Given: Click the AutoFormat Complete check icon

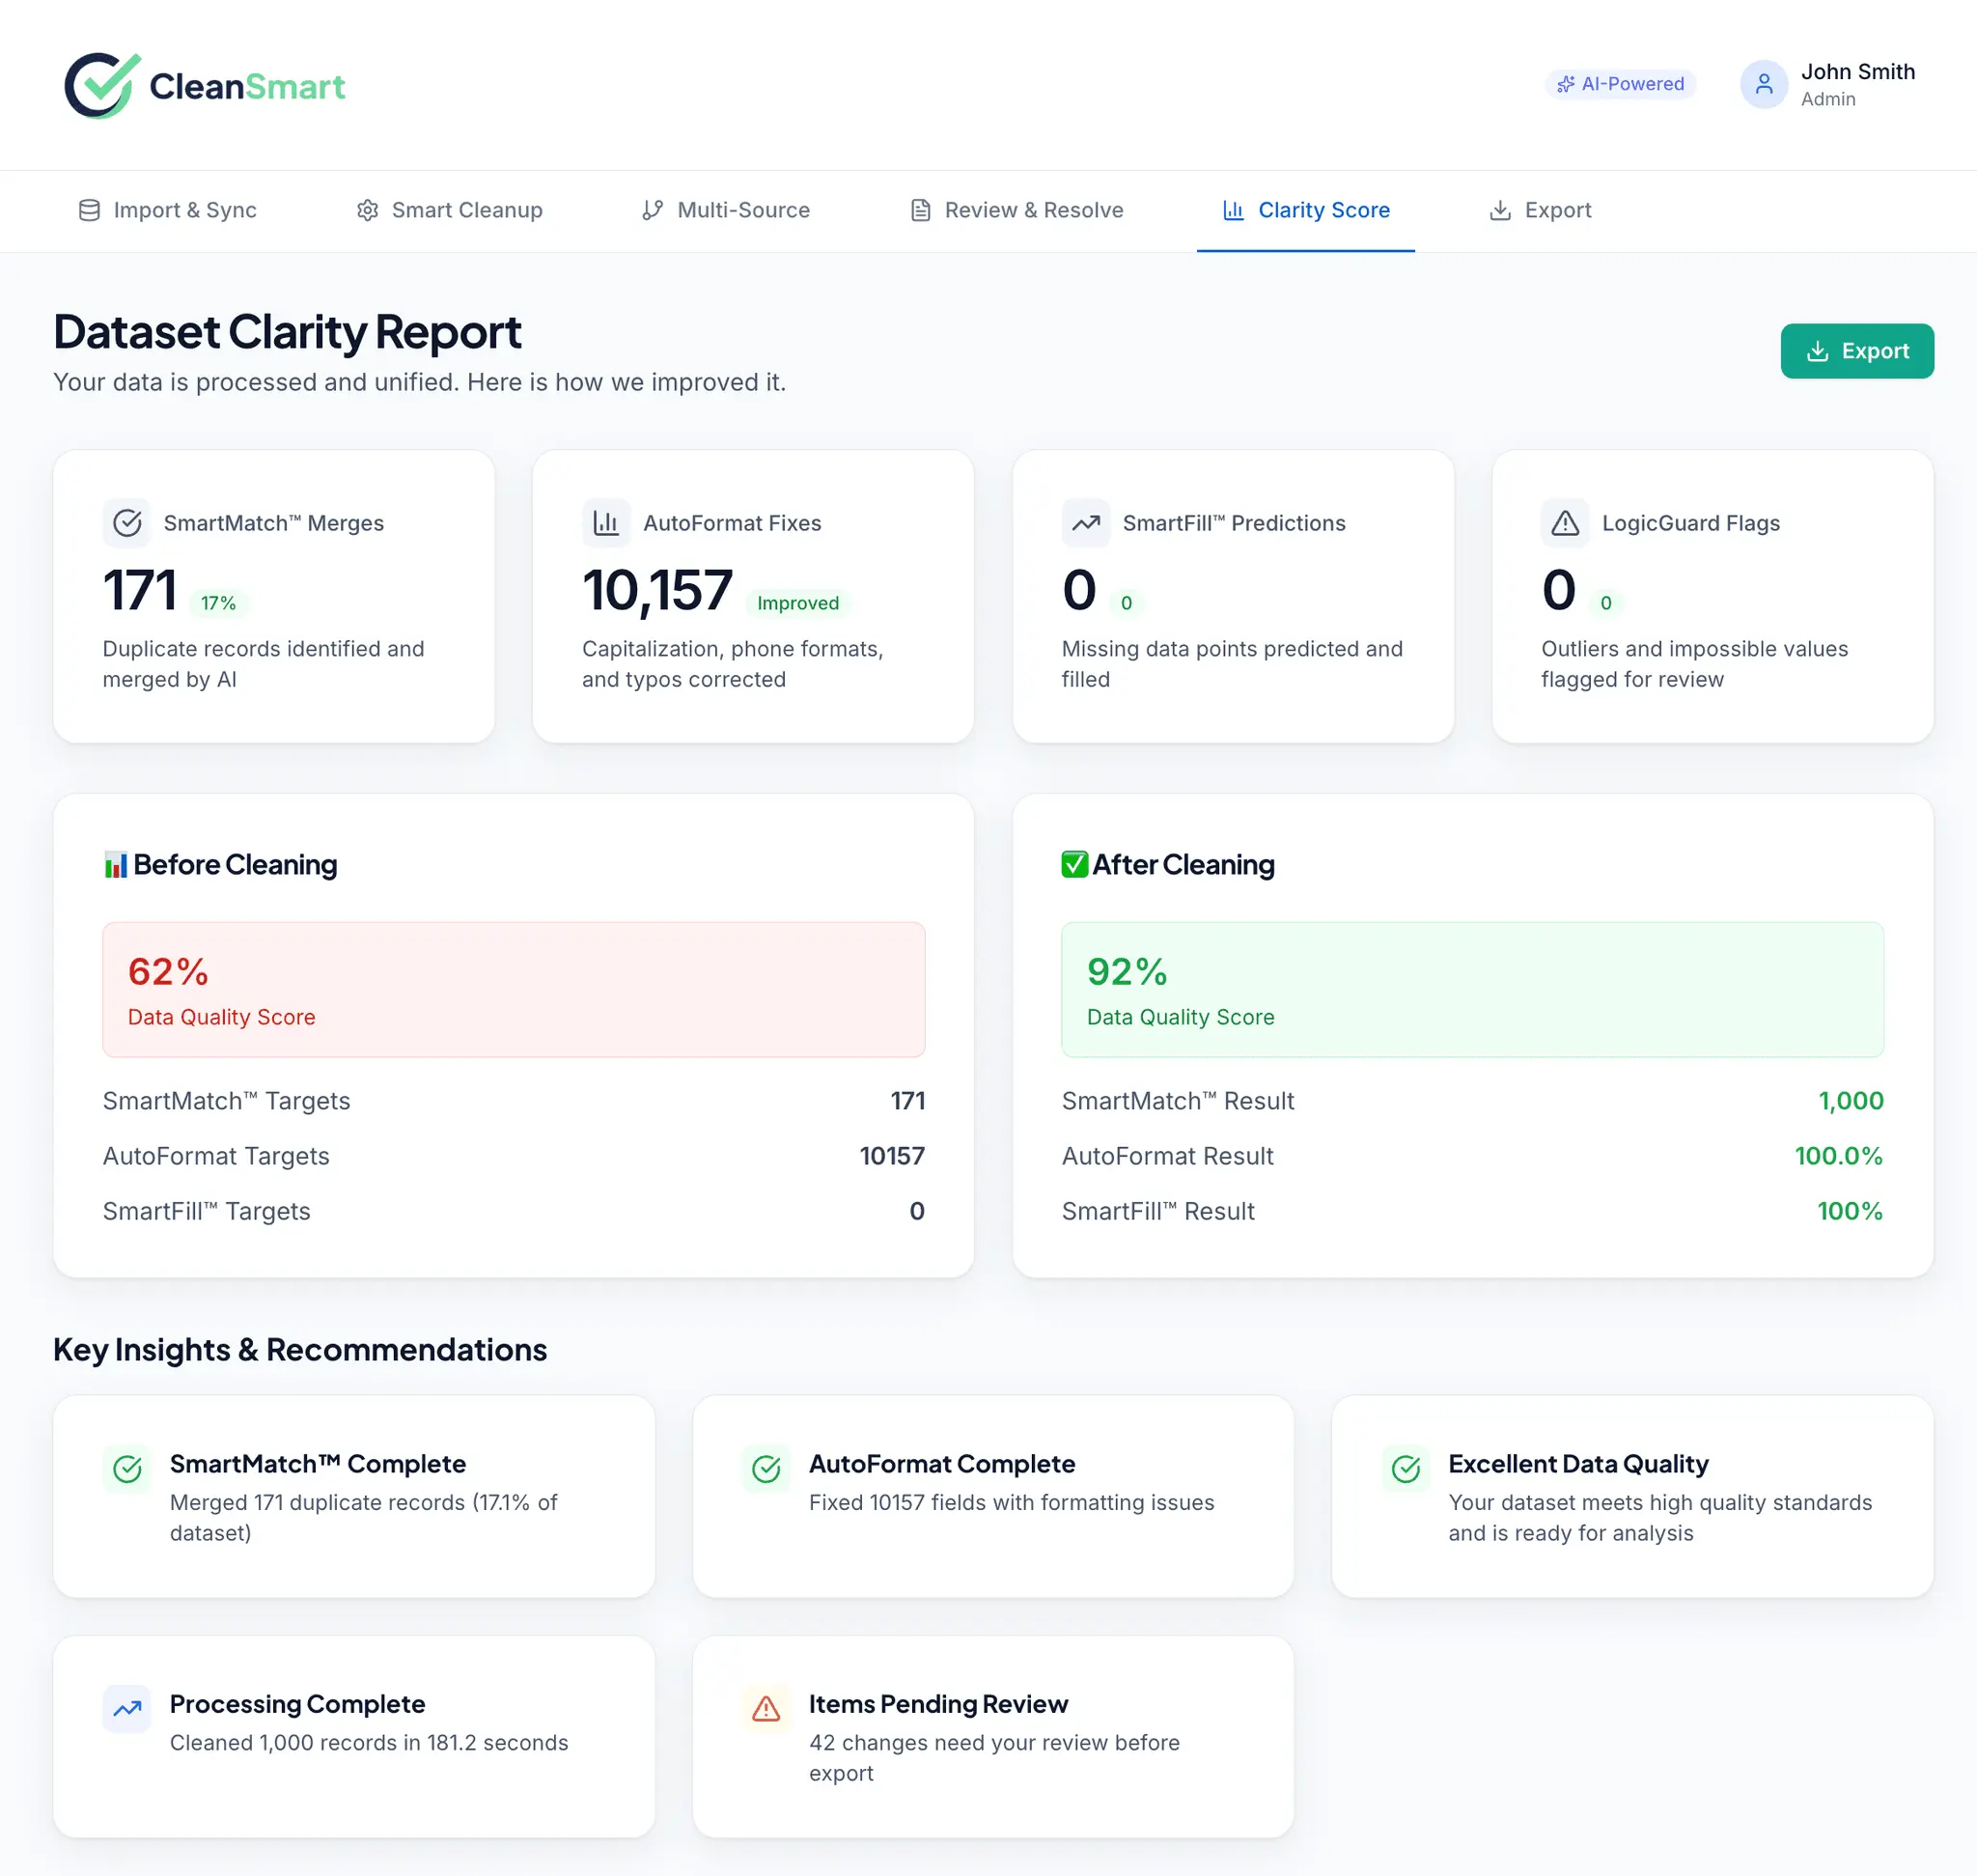Looking at the screenshot, I should [766, 1469].
